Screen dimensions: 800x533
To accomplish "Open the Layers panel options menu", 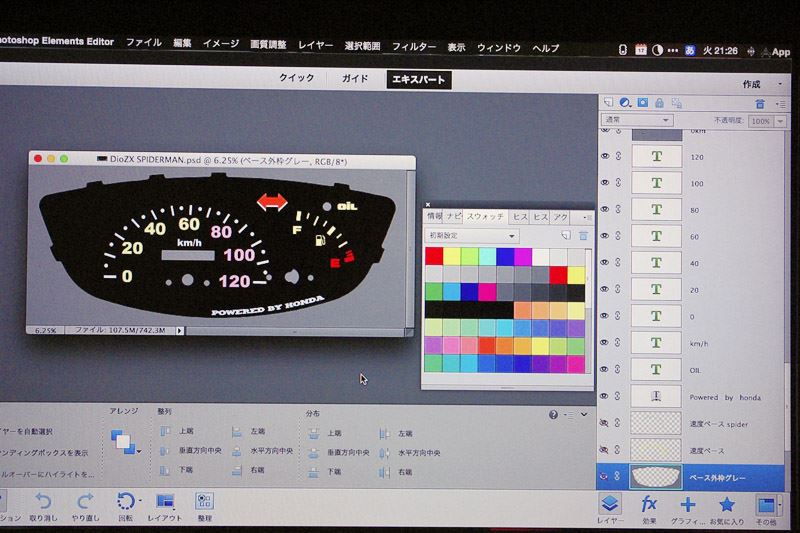I will (781, 104).
